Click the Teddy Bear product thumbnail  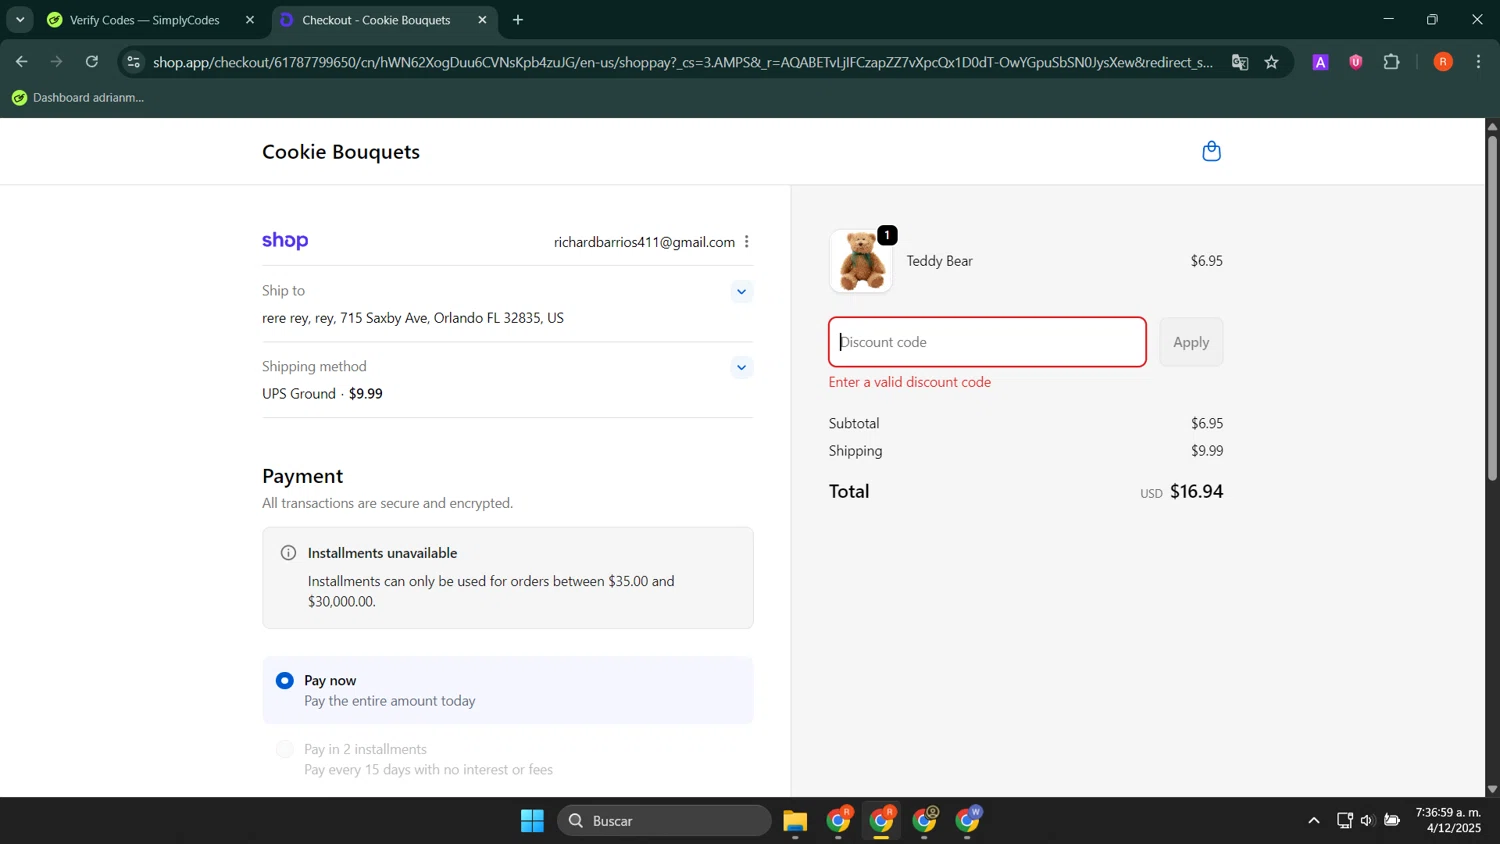click(861, 261)
